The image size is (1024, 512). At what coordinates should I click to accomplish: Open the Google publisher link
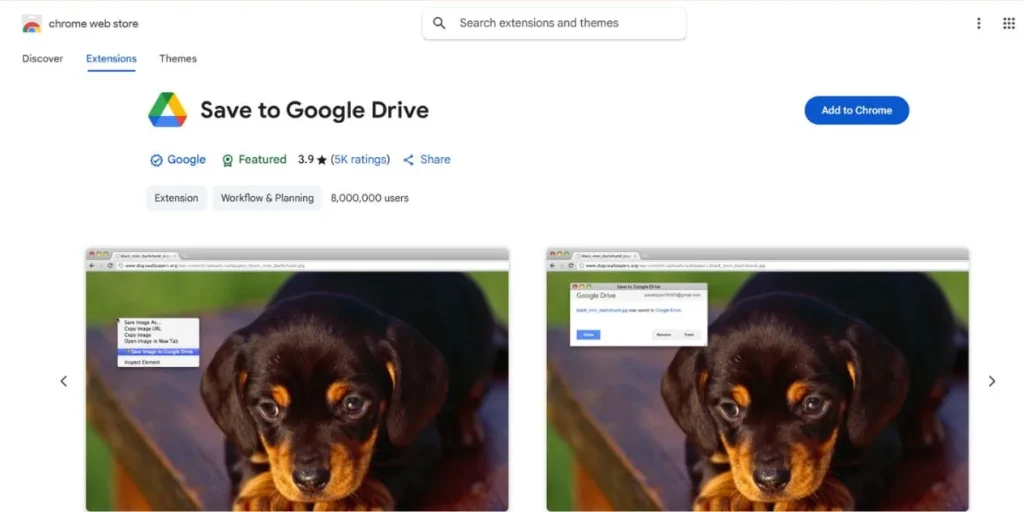pos(186,159)
